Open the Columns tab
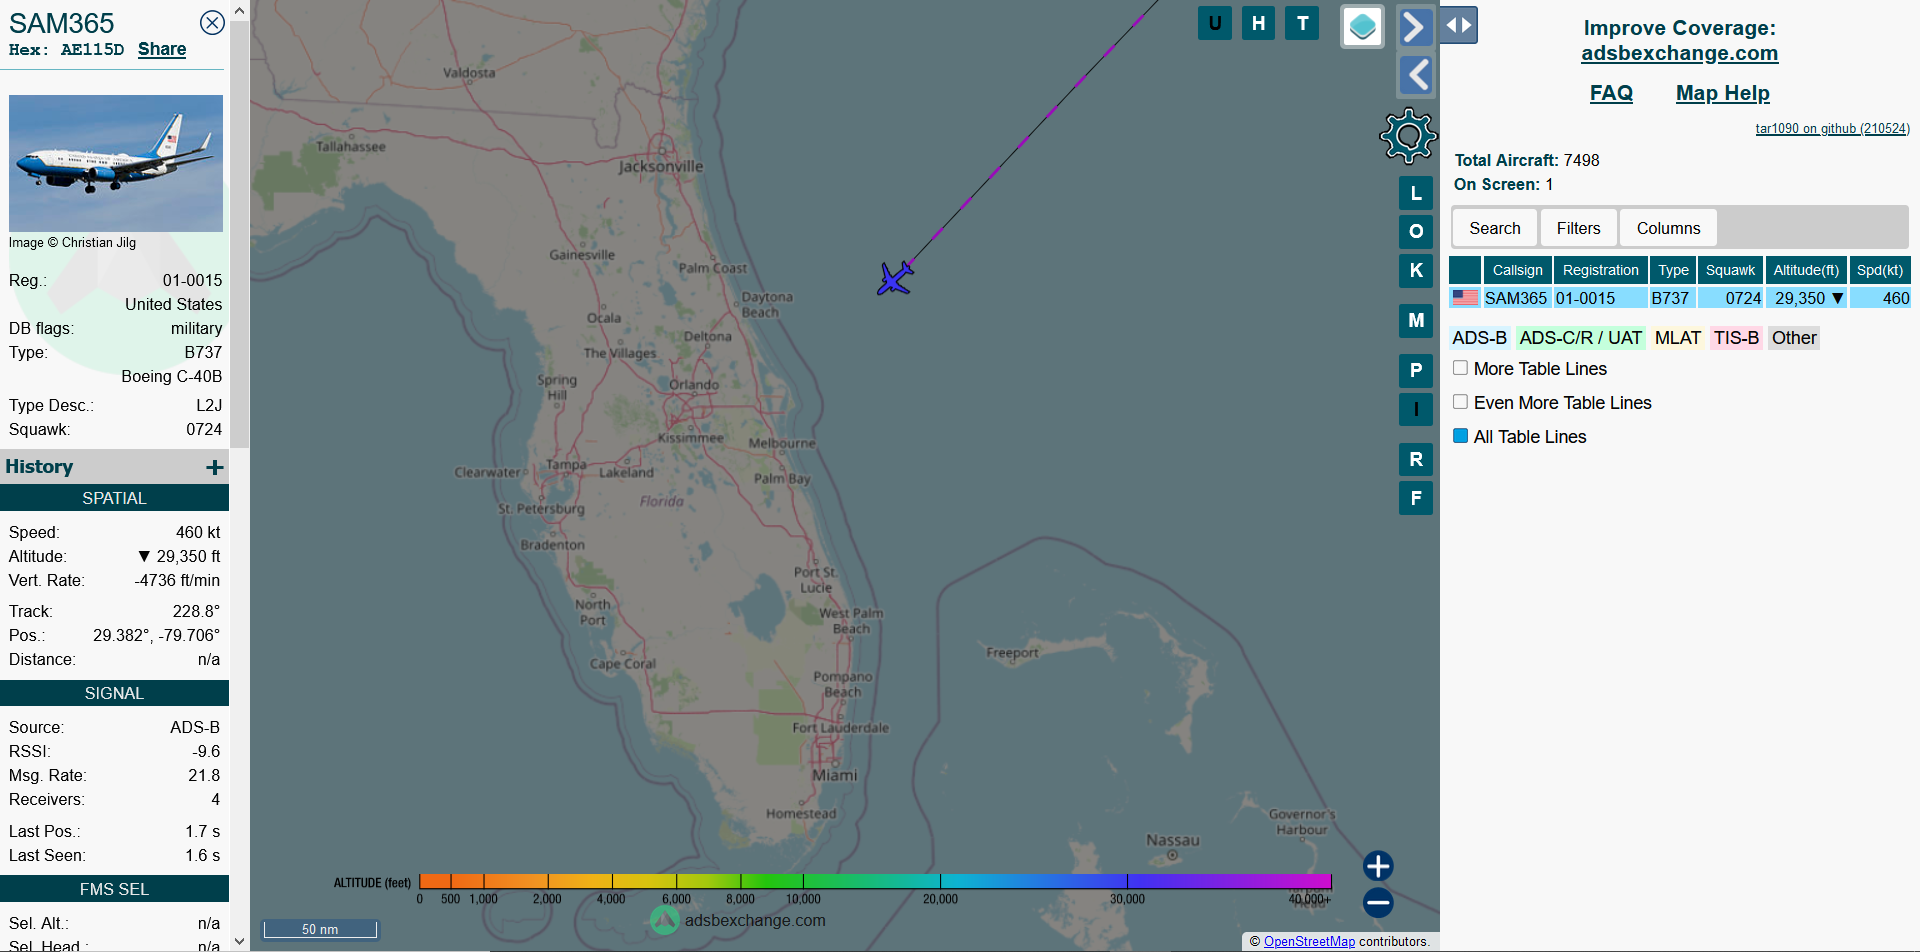Image resolution: width=1920 pixels, height=952 pixels. point(1668,228)
